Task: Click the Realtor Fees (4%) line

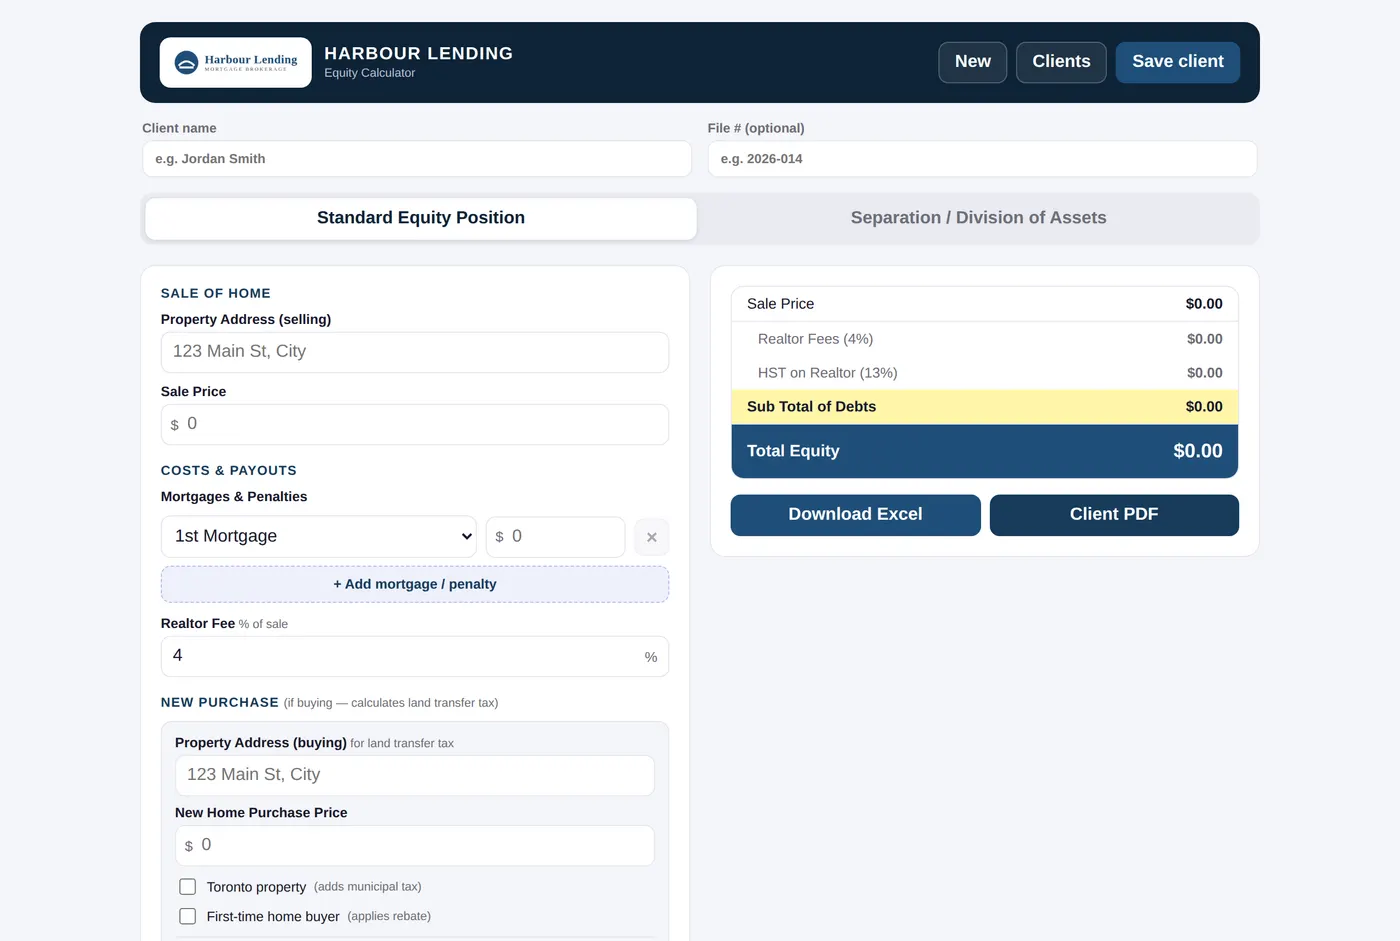Action: pyautogui.click(x=985, y=339)
